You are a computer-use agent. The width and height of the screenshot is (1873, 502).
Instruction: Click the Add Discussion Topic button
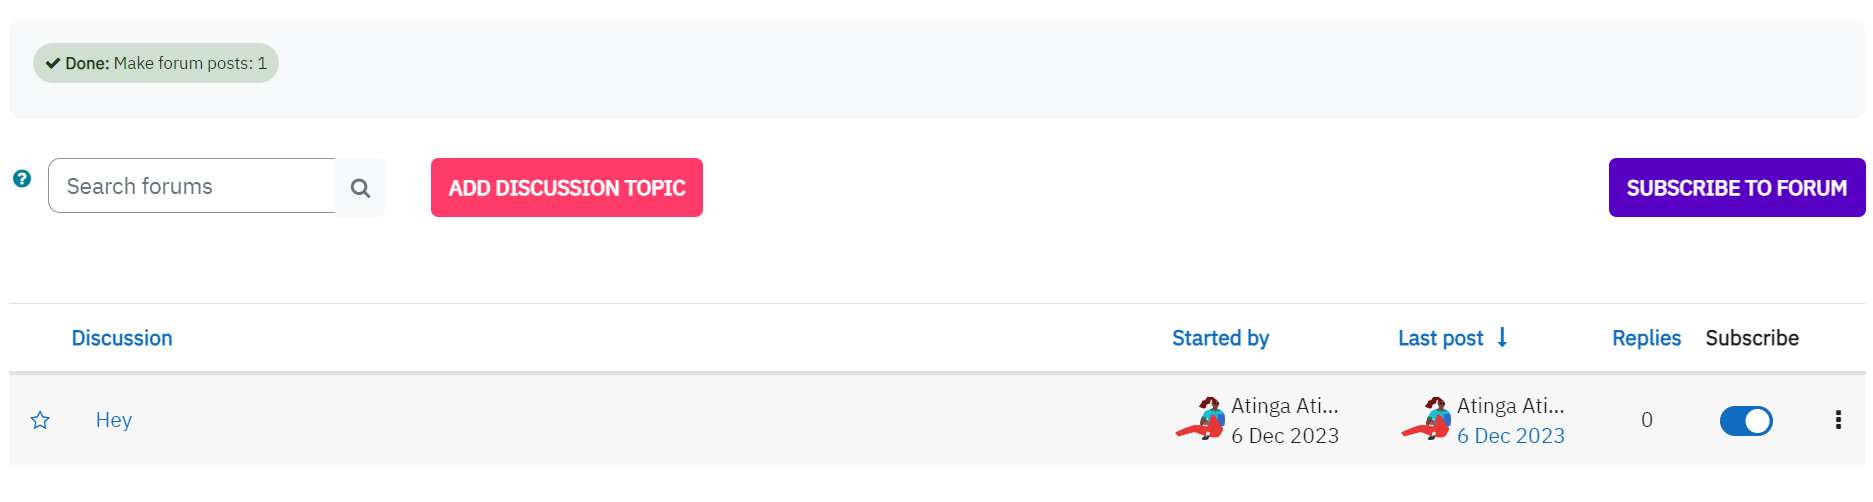click(567, 188)
